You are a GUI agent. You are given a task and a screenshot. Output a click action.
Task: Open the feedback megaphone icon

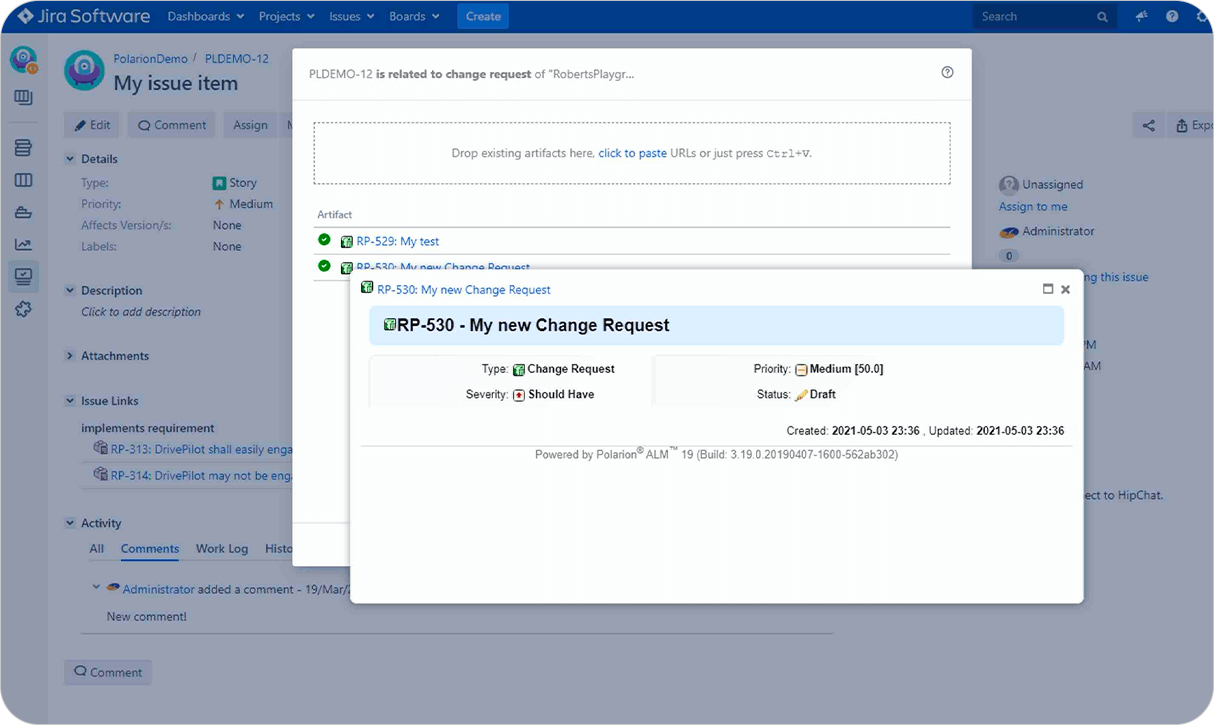1142,16
